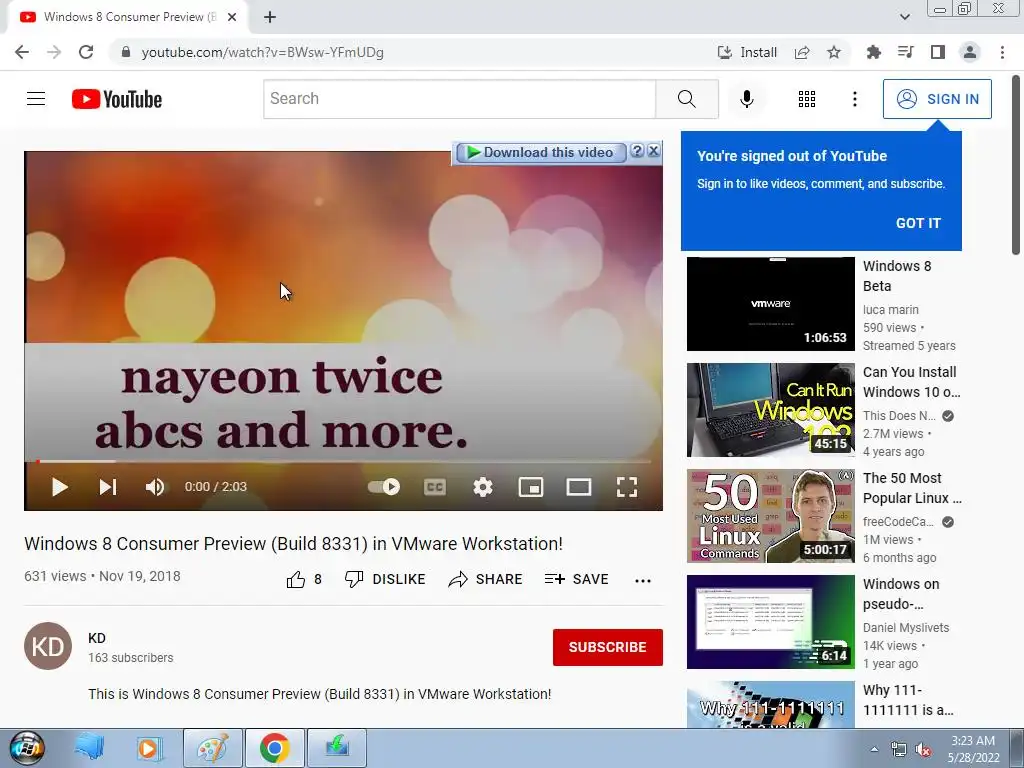Image resolution: width=1024 pixels, height=768 pixels.
Task: Dislike this video
Action: pyautogui.click(x=385, y=579)
